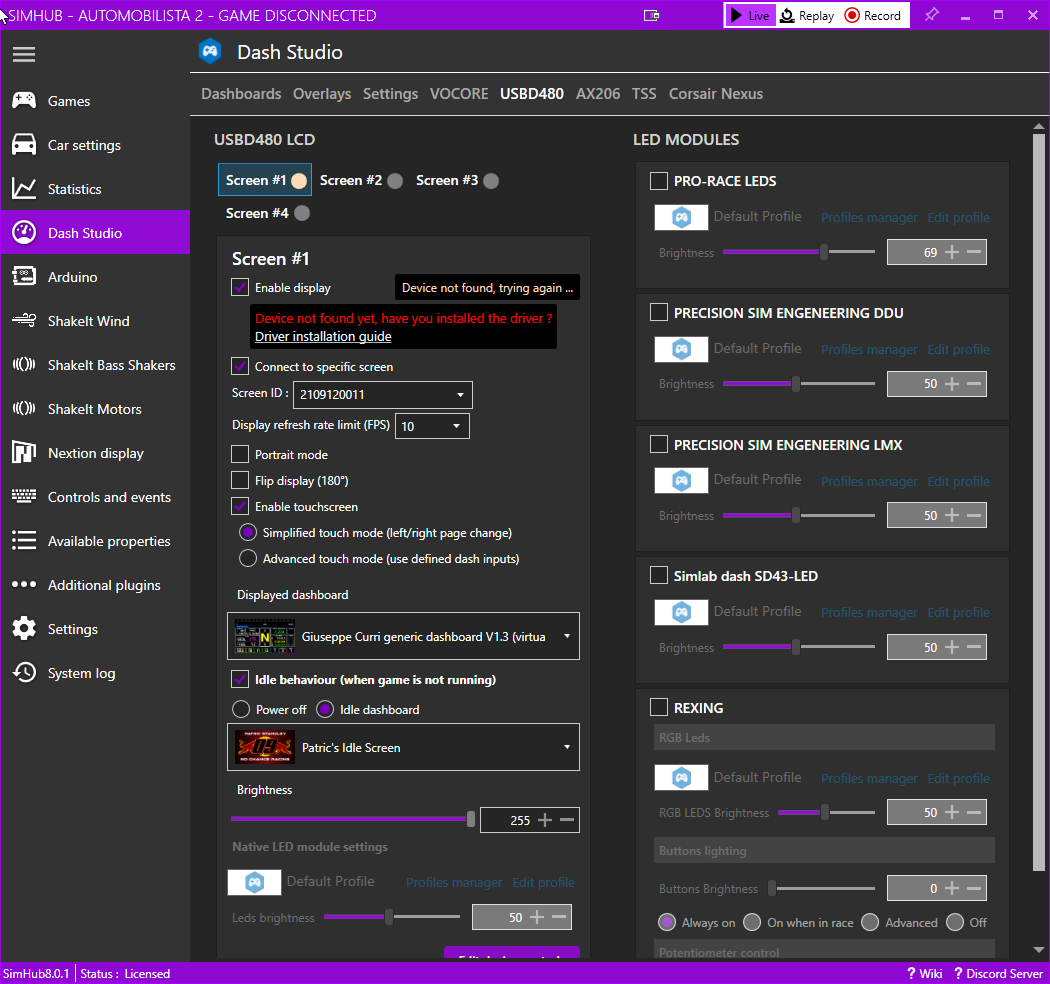Select the Dash Studio gauge icon

[24, 232]
